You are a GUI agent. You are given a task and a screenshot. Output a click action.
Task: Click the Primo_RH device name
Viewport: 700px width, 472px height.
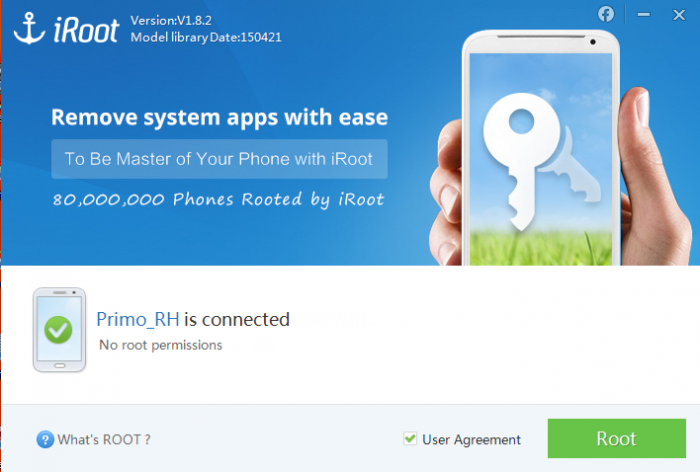tap(138, 320)
